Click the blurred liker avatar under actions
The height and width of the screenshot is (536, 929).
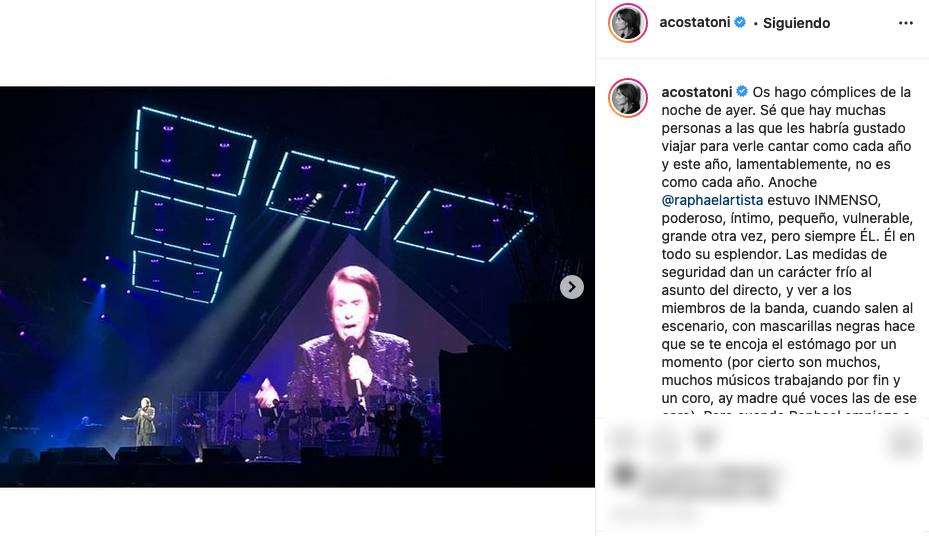coord(622,474)
